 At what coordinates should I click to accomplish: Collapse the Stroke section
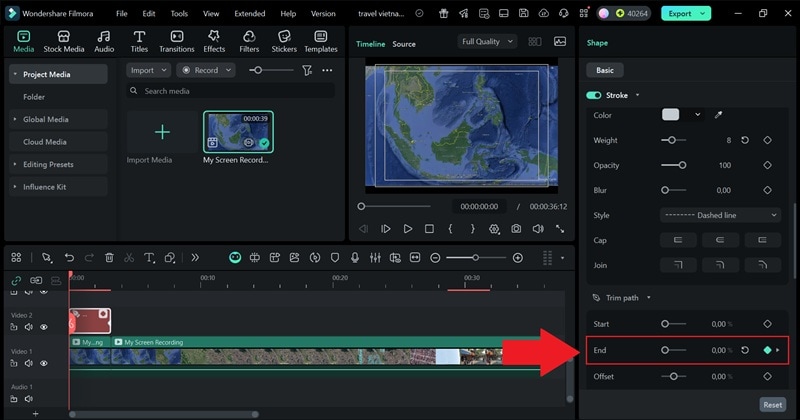(637, 95)
